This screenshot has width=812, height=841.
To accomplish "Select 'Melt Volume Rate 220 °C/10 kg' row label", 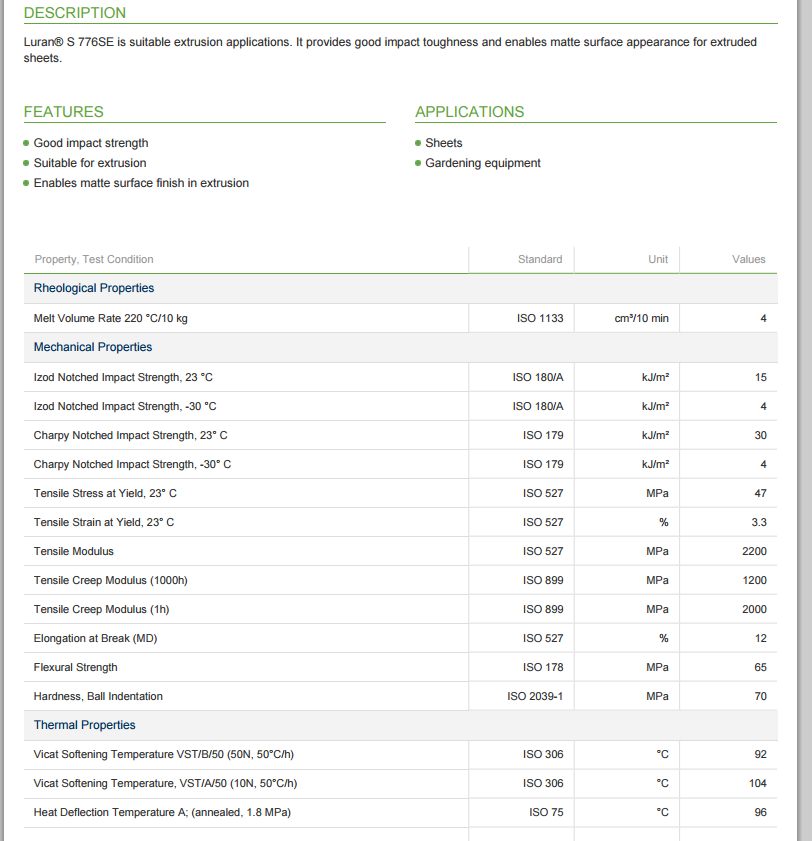I will point(110,318).
